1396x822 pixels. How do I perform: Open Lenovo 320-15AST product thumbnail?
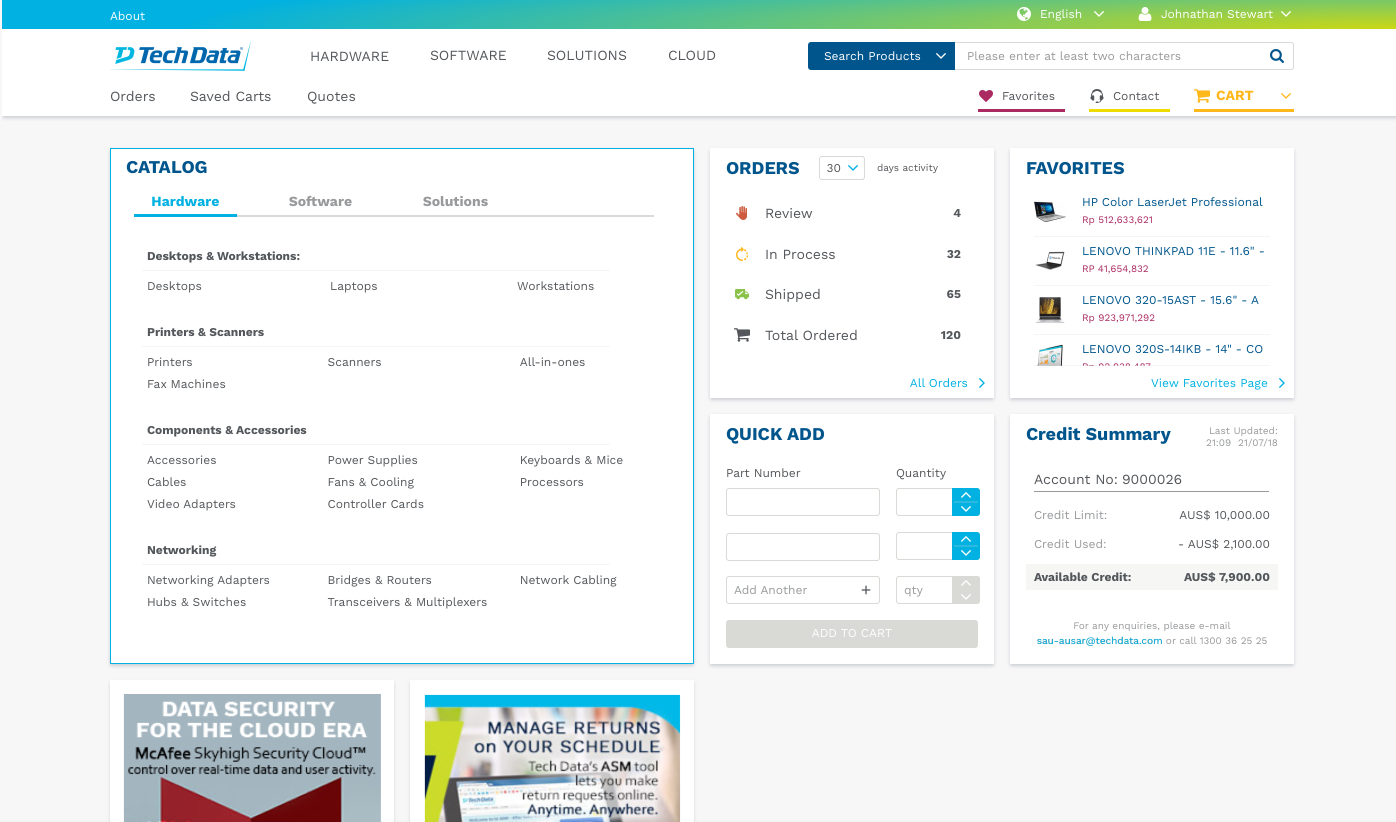[x=1049, y=309]
